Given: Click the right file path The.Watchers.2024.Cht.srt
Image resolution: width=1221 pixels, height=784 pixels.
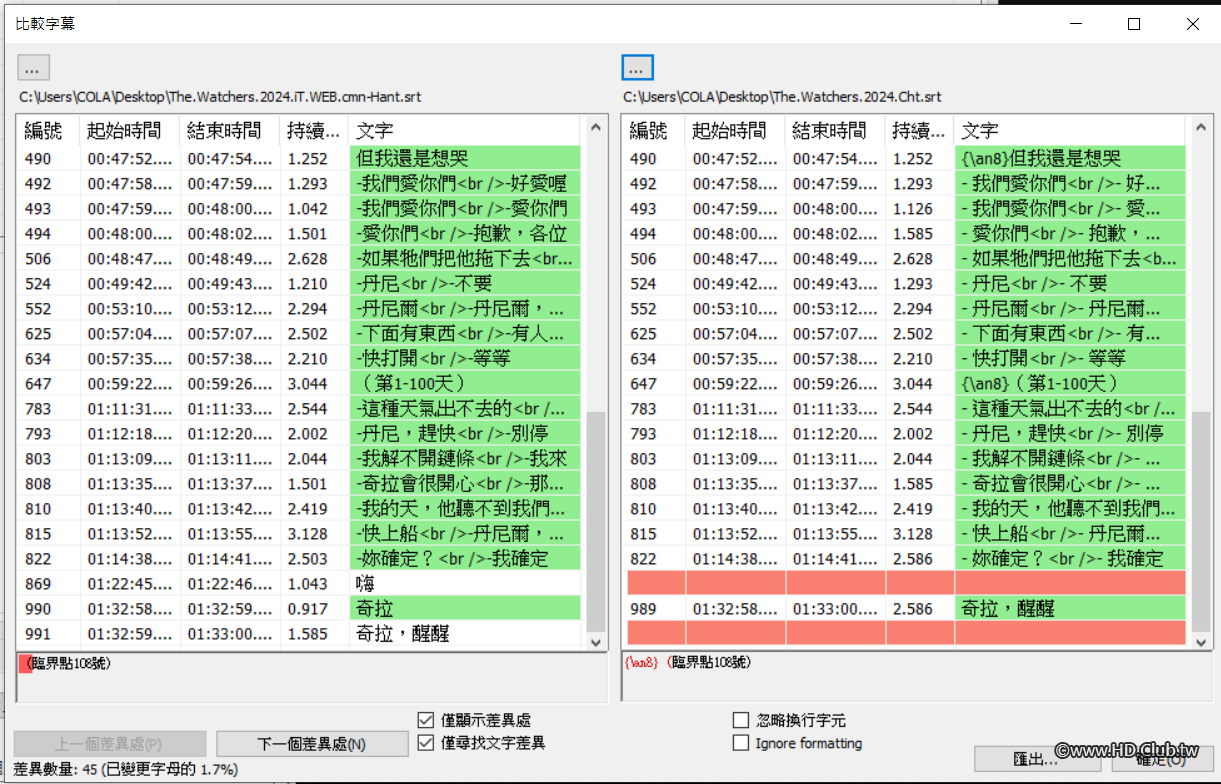Looking at the screenshot, I should 782,97.
